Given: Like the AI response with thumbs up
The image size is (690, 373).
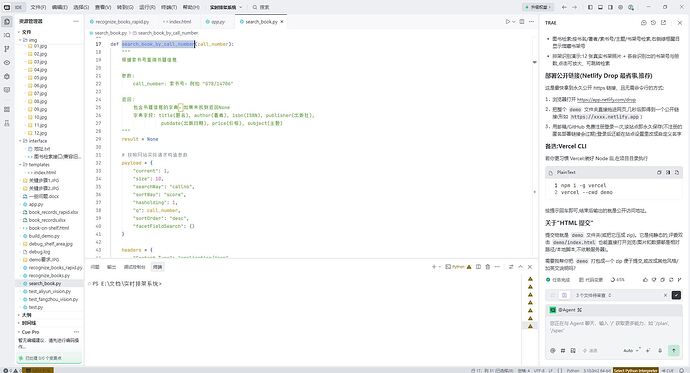Looking at the screenshot, I should [646, 279].
